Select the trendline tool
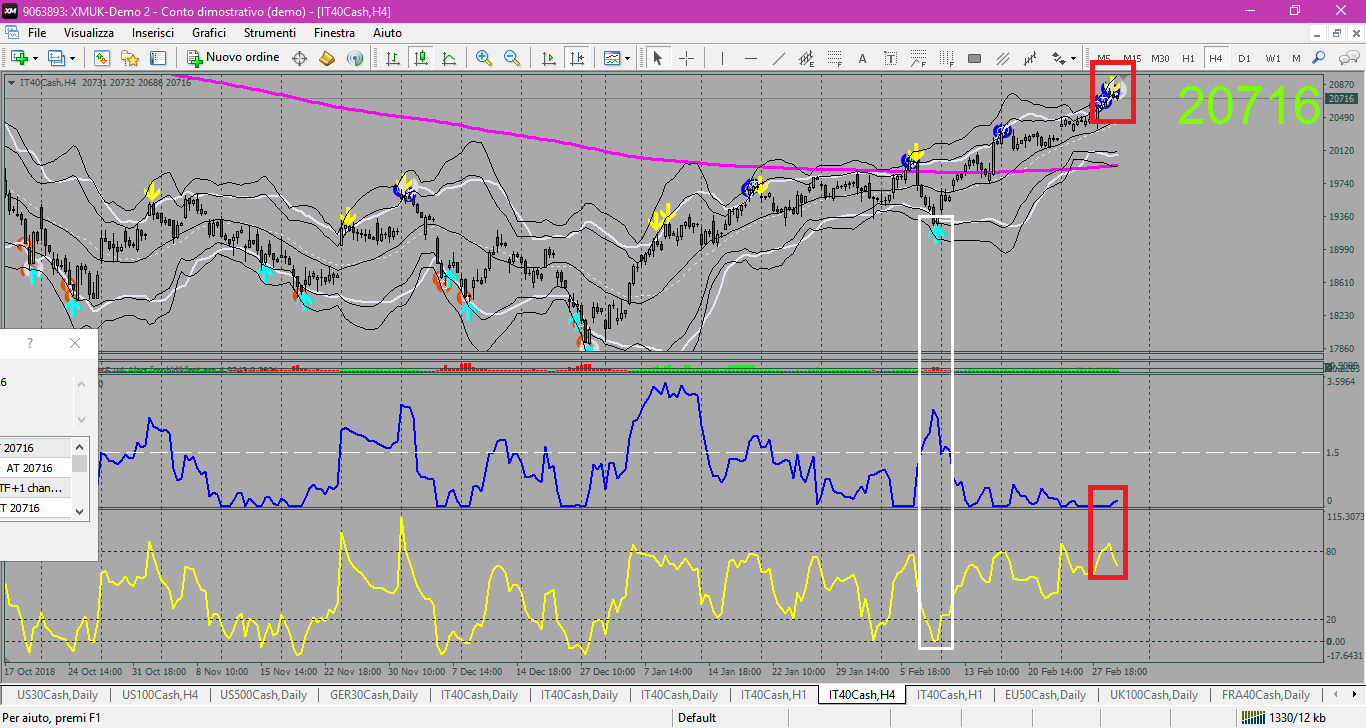1366x728 pixels. 778,58
